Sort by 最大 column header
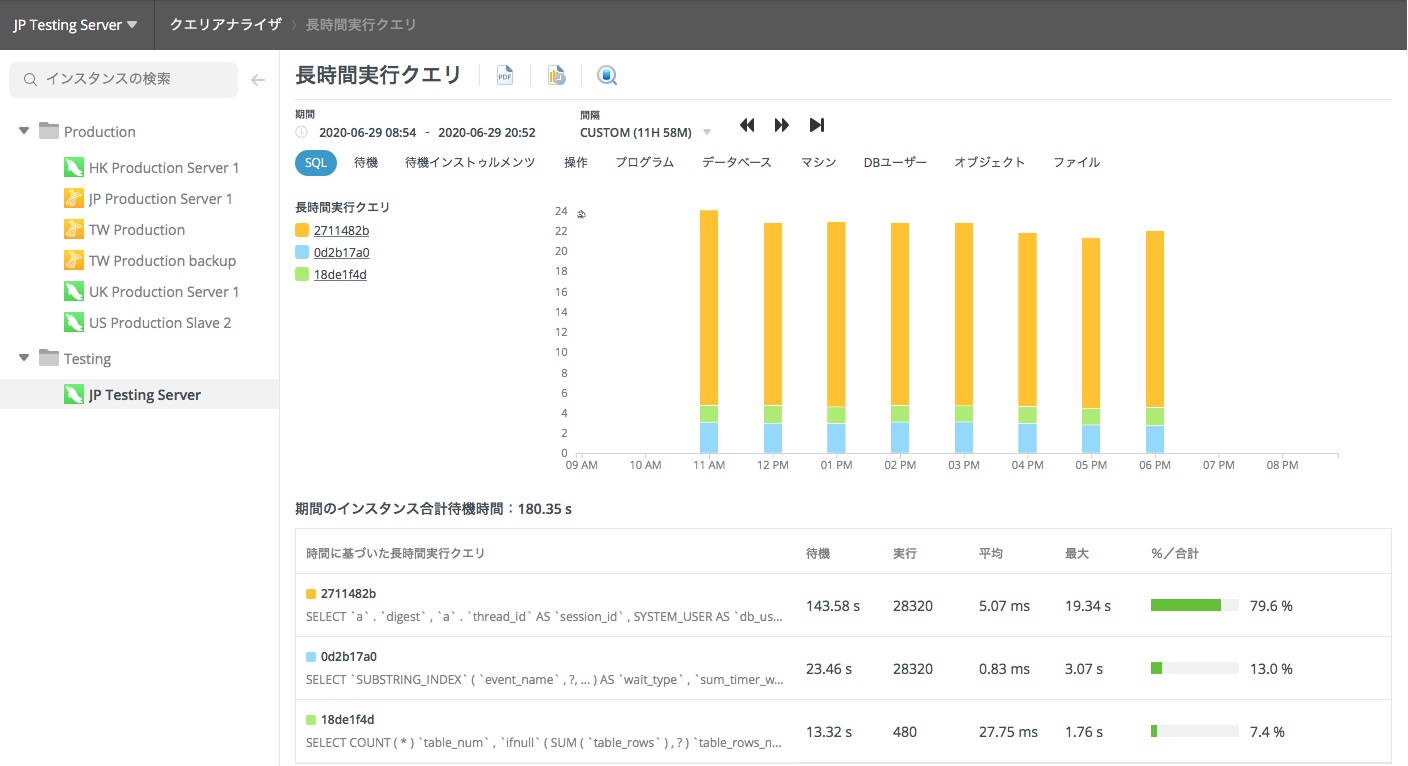This screenshot has width=1408, height=766. [x=1077, y=553]
